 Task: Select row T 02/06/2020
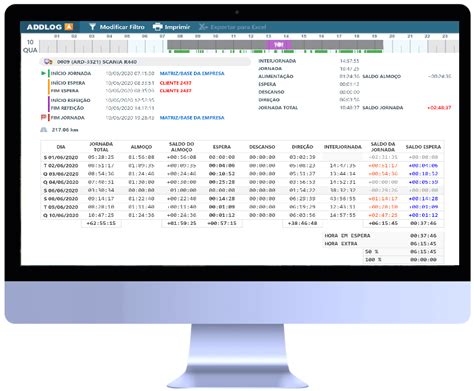point(242,166)
